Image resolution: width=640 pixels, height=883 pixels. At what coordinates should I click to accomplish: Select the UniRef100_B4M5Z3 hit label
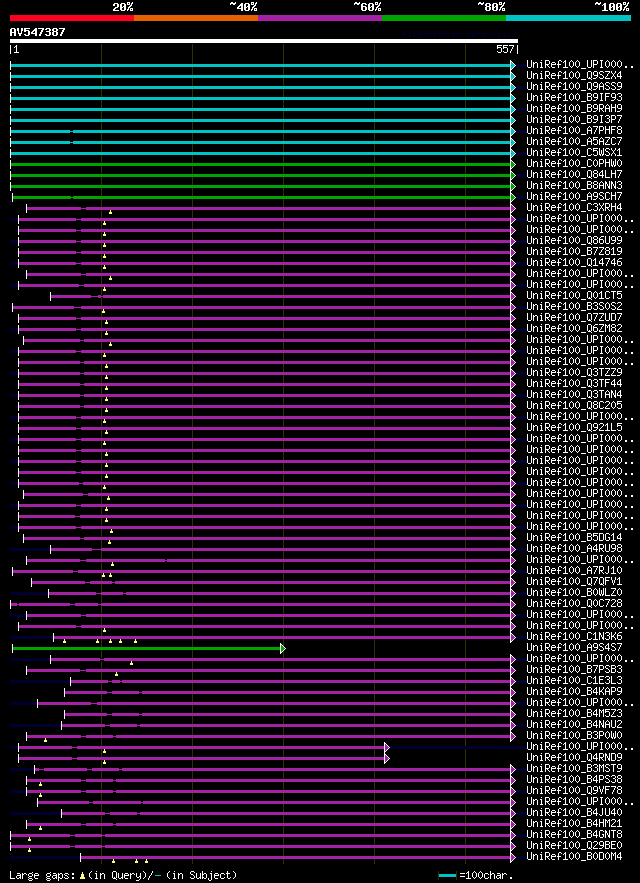pyautogui.click(x=574, y=714)
